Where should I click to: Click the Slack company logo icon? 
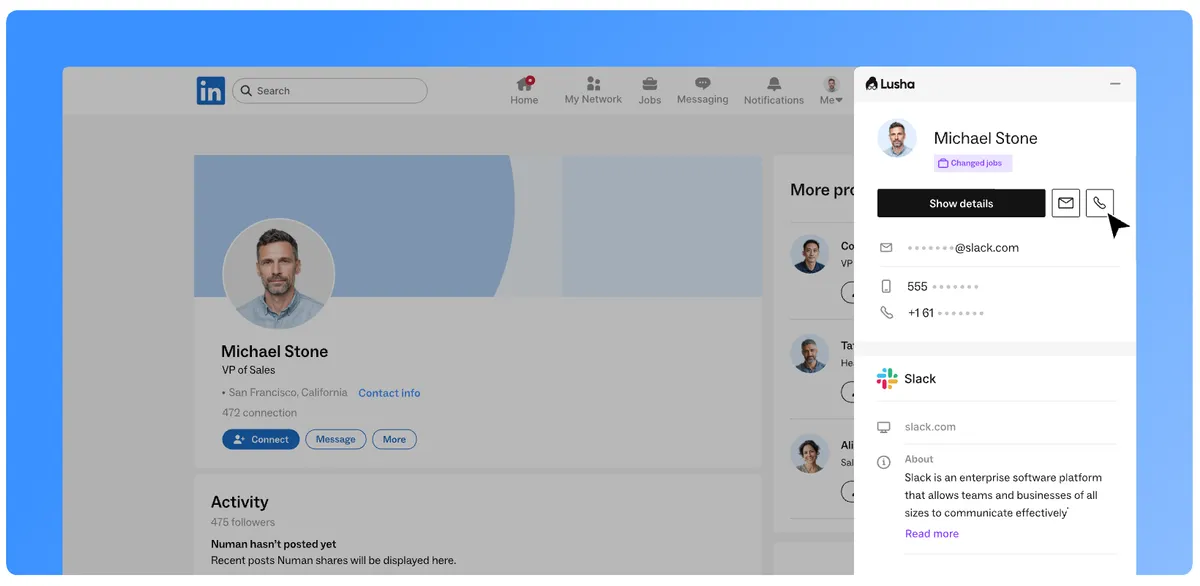coord(887,378)
